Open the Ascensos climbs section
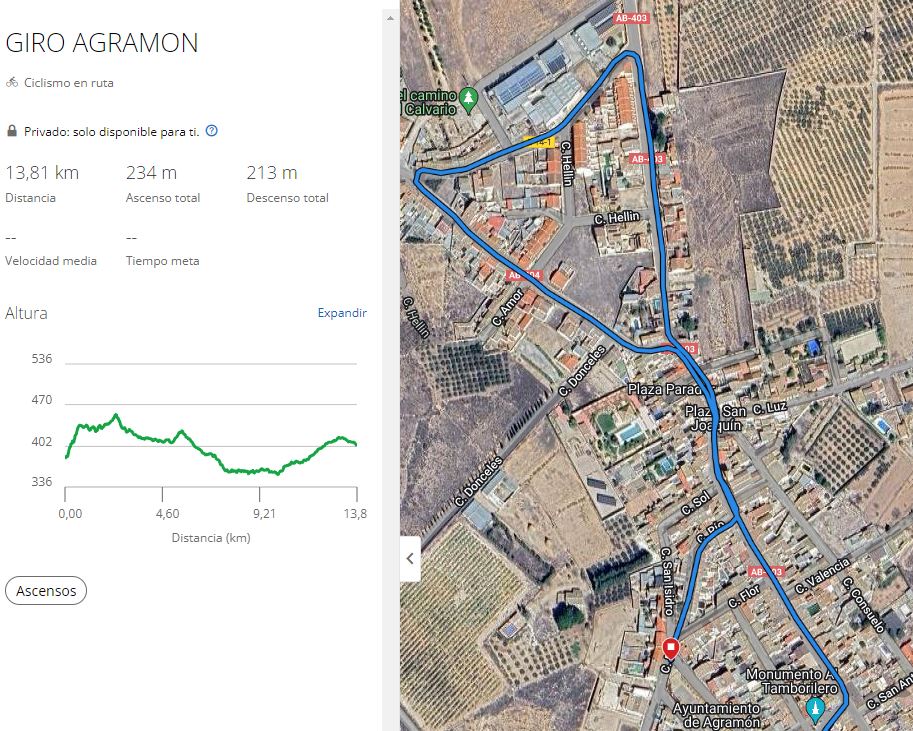Screen dimensions: 913x731 pos(46,591)
